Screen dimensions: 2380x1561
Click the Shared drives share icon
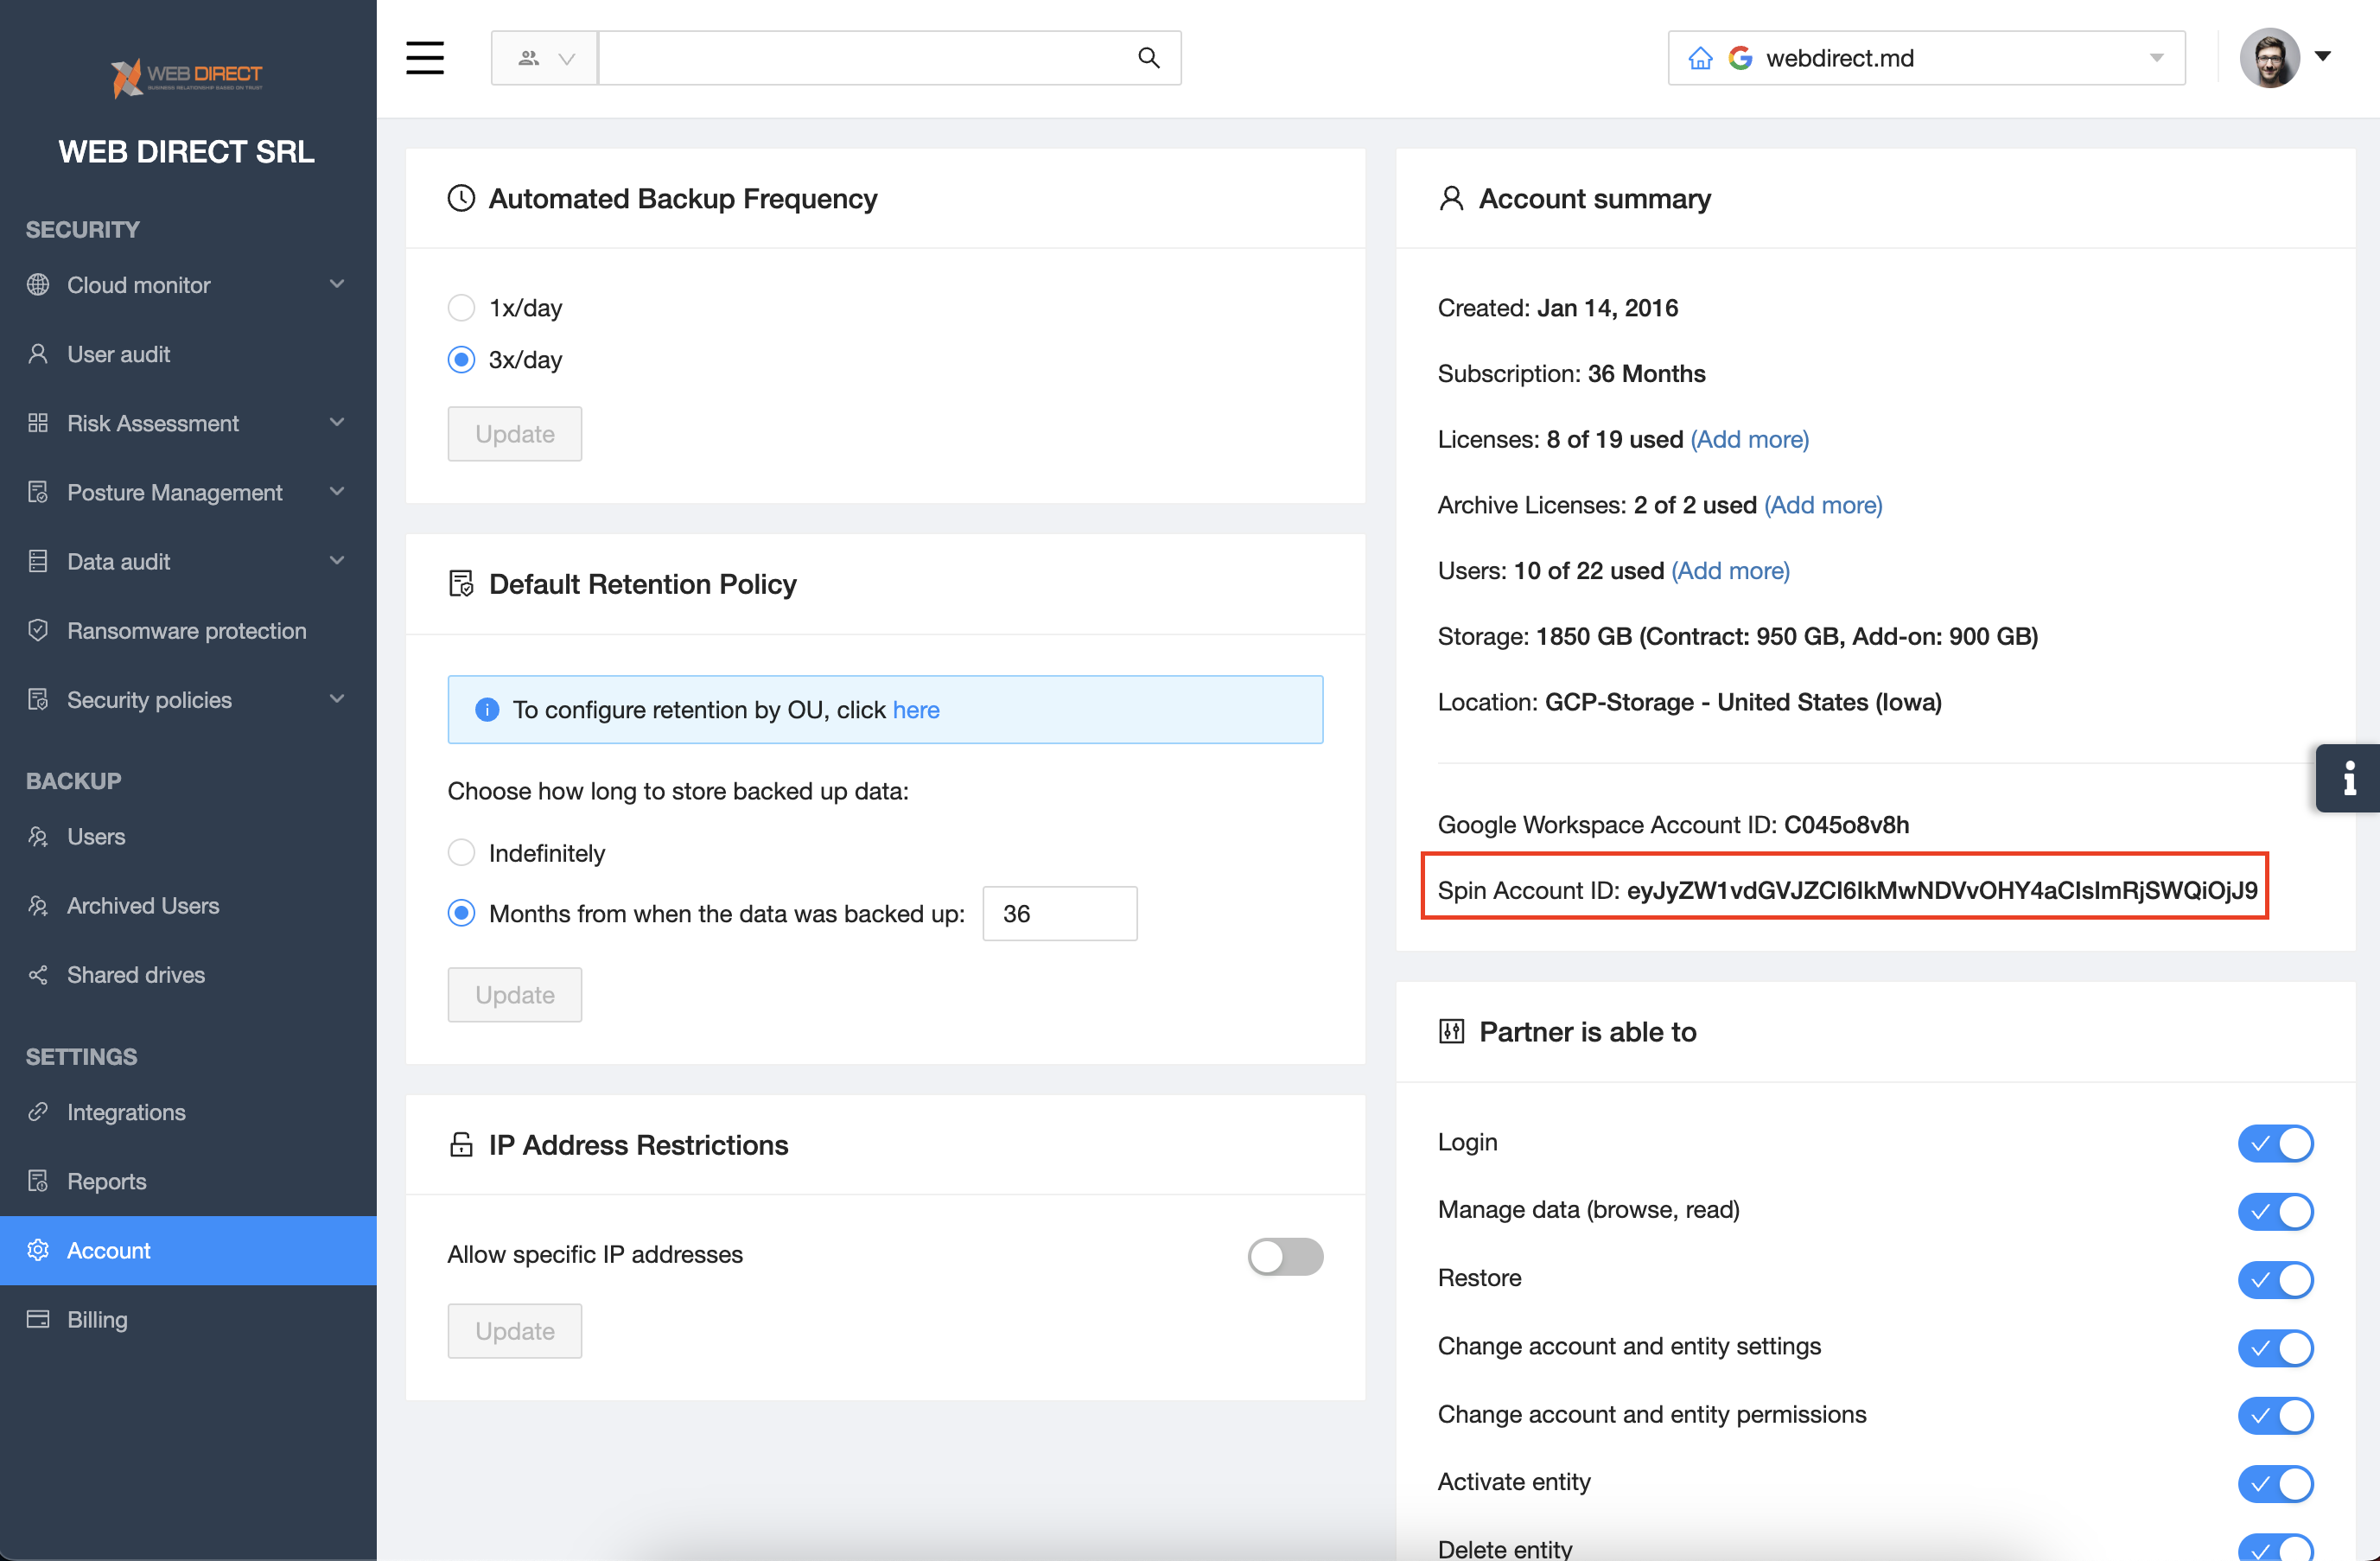[38, 975]
